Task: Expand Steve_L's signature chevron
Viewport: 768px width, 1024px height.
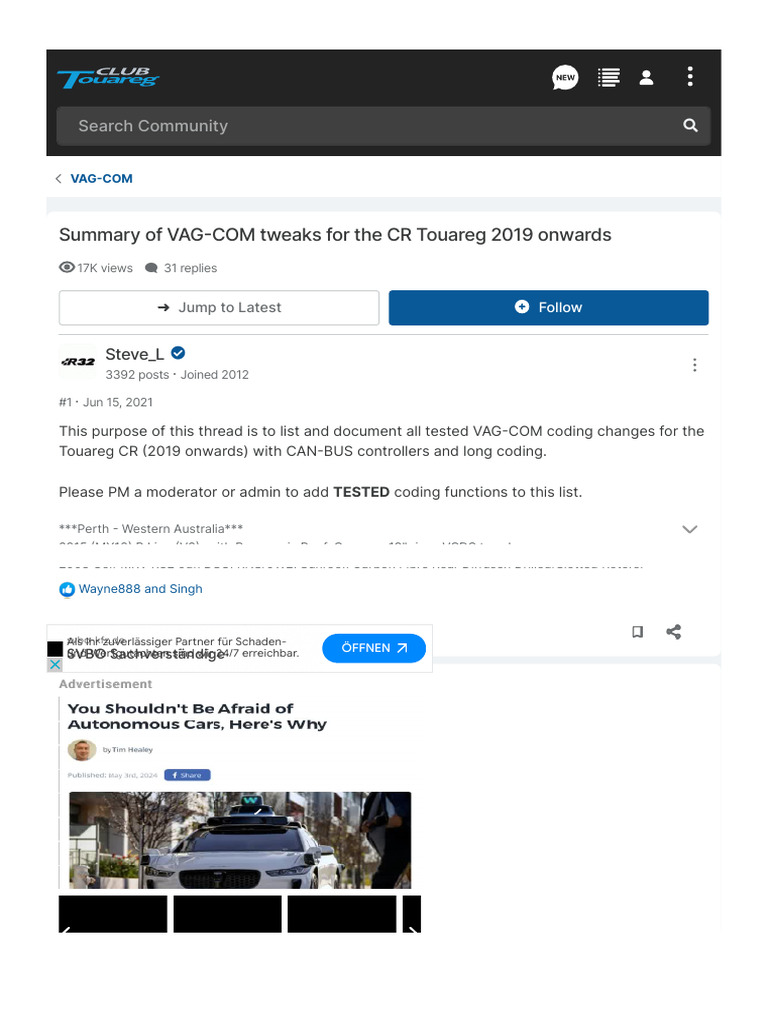Action: pos(690,529)
